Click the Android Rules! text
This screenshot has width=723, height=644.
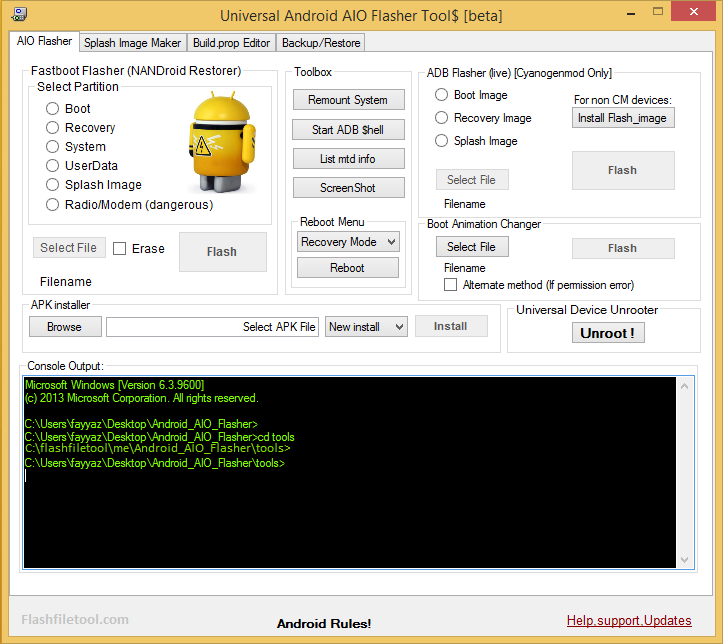tap(324, 624)
